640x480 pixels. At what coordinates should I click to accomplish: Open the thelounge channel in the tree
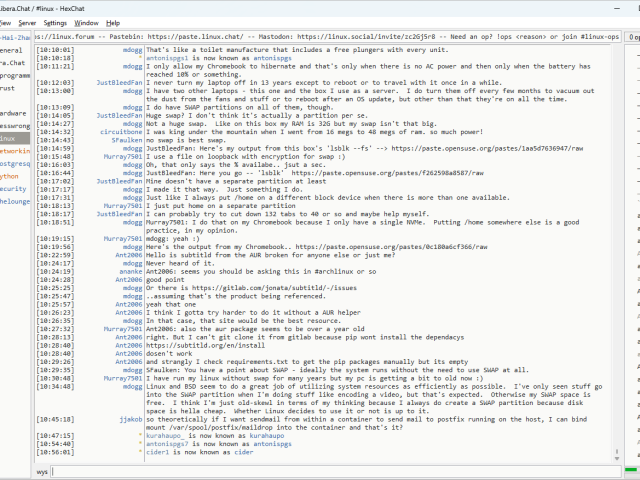tap(14, 201)
